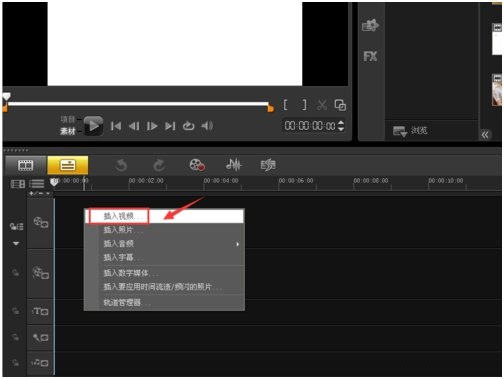Select the timeline playhead marker

54,182
